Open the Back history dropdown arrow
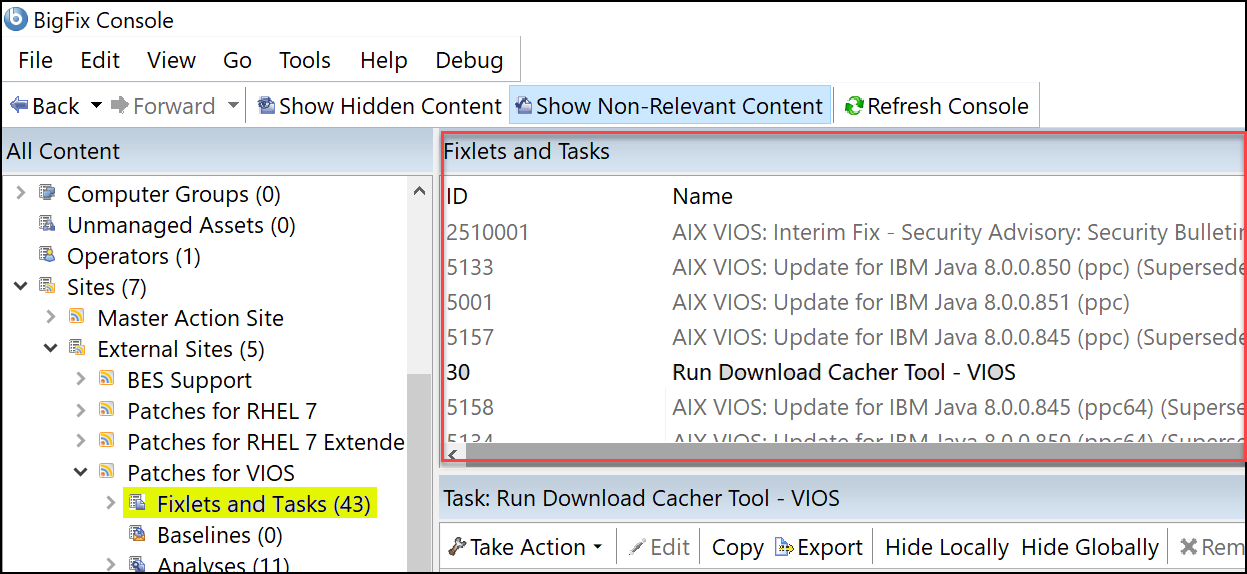 coord(96,105)
